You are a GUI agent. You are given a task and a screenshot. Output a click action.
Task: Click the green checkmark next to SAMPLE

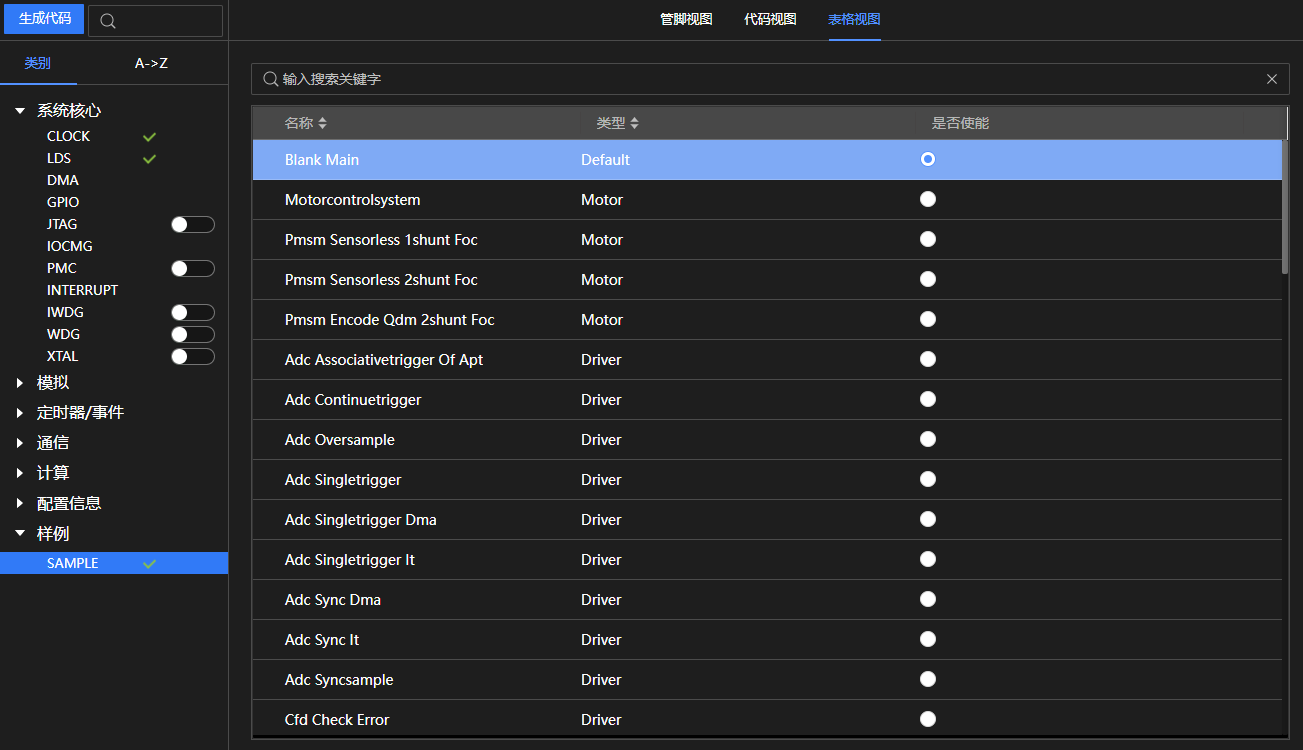tap(149, 564)
